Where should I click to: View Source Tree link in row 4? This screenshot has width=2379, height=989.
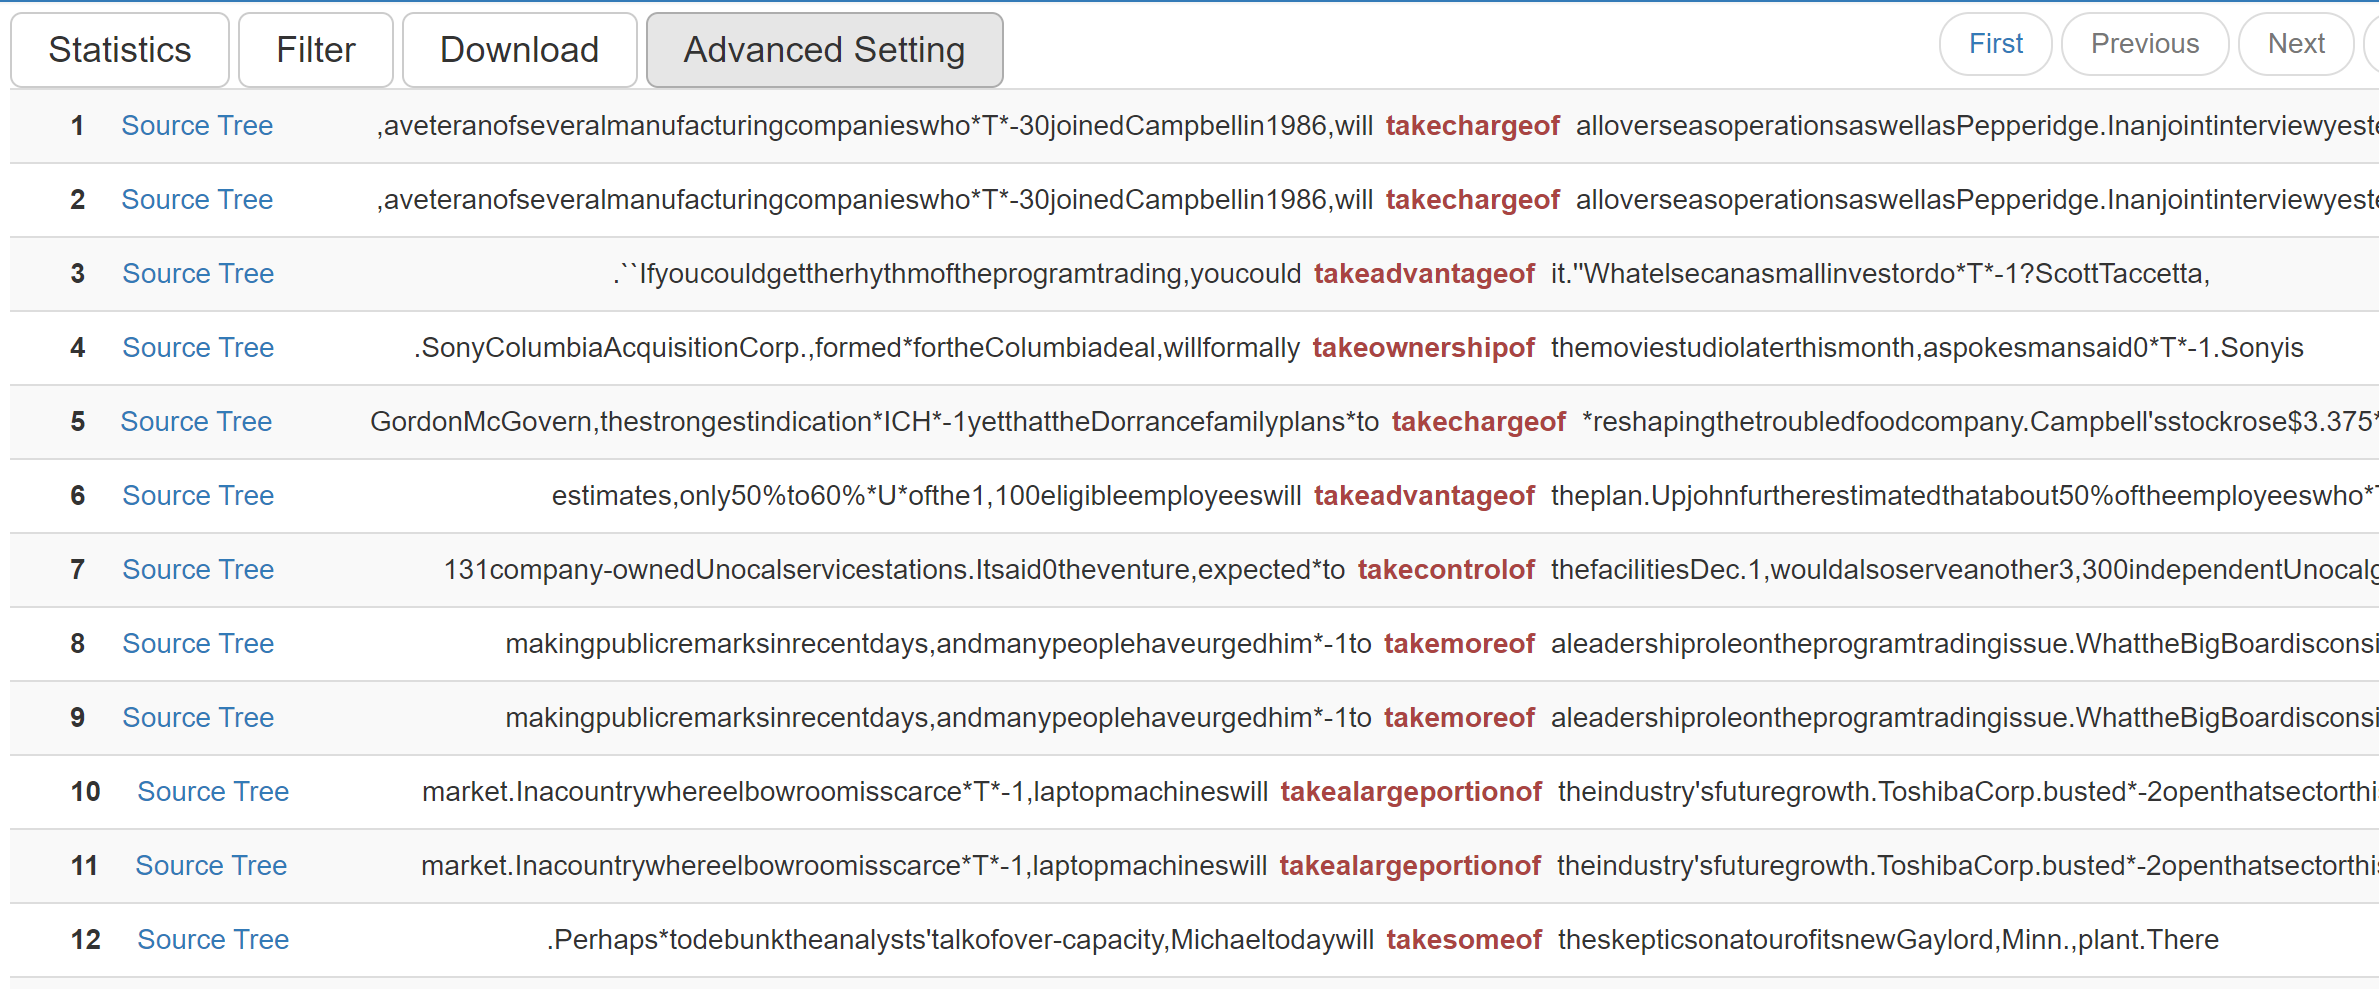pyautogui.click(x=198, y=348)
